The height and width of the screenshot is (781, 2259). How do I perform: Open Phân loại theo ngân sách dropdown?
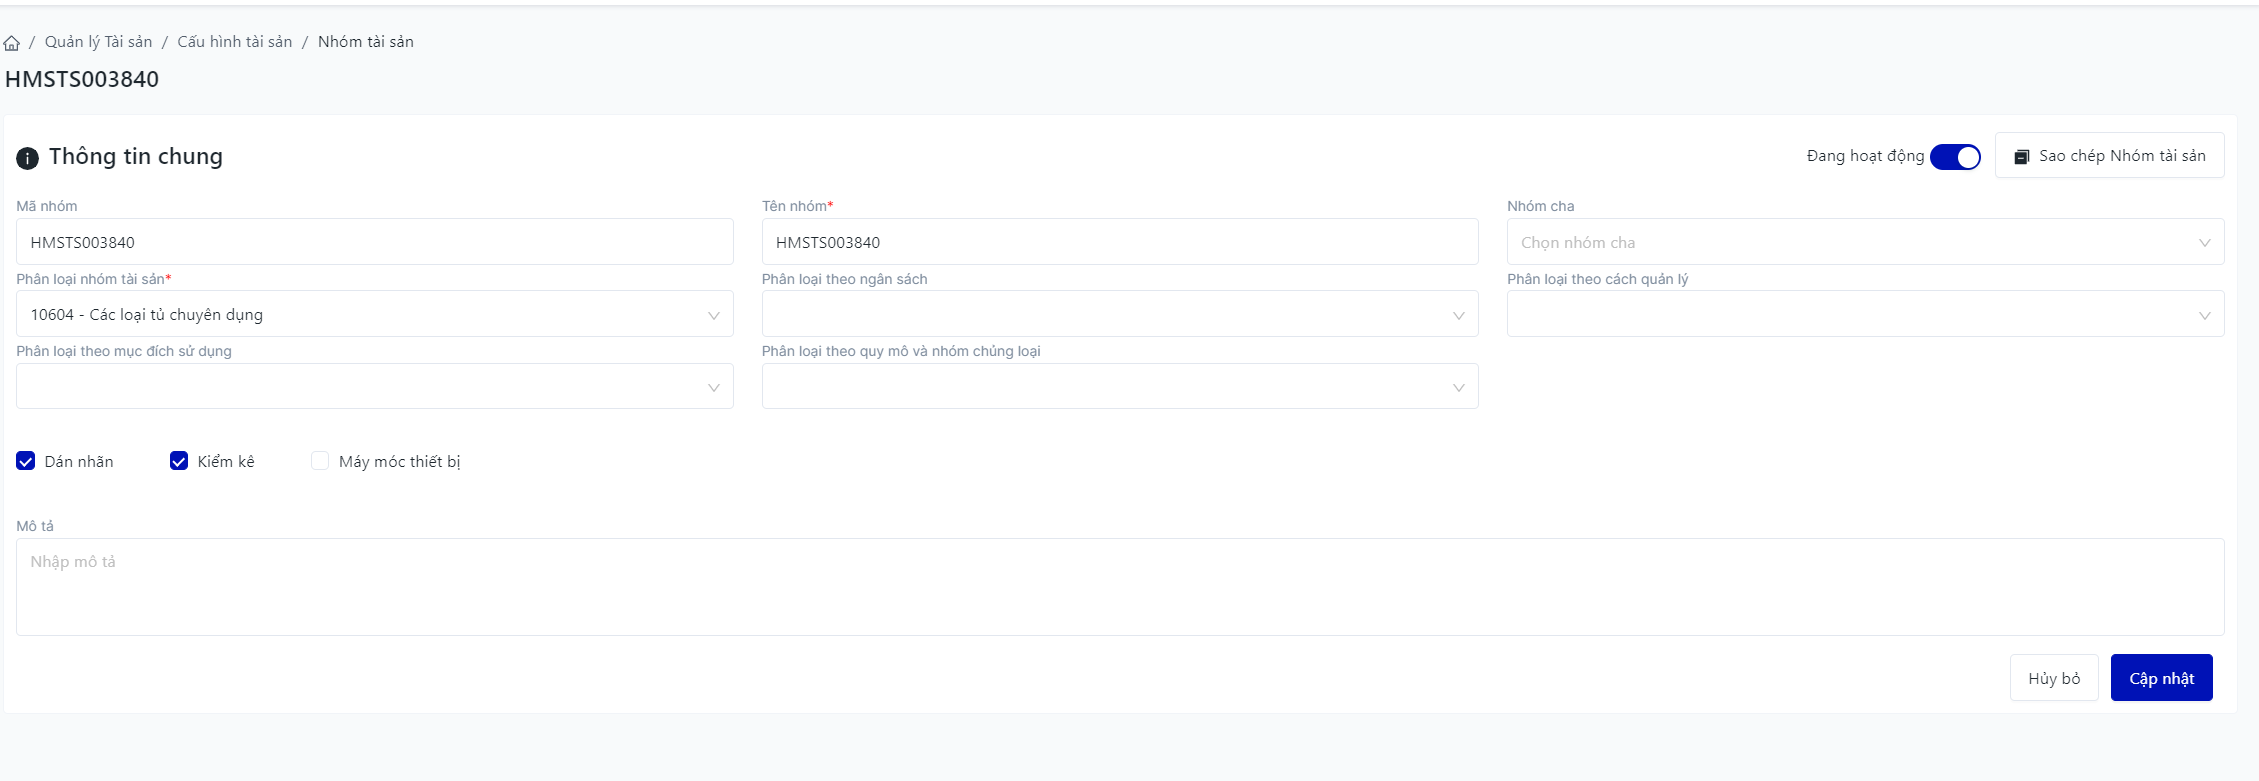1120,315
